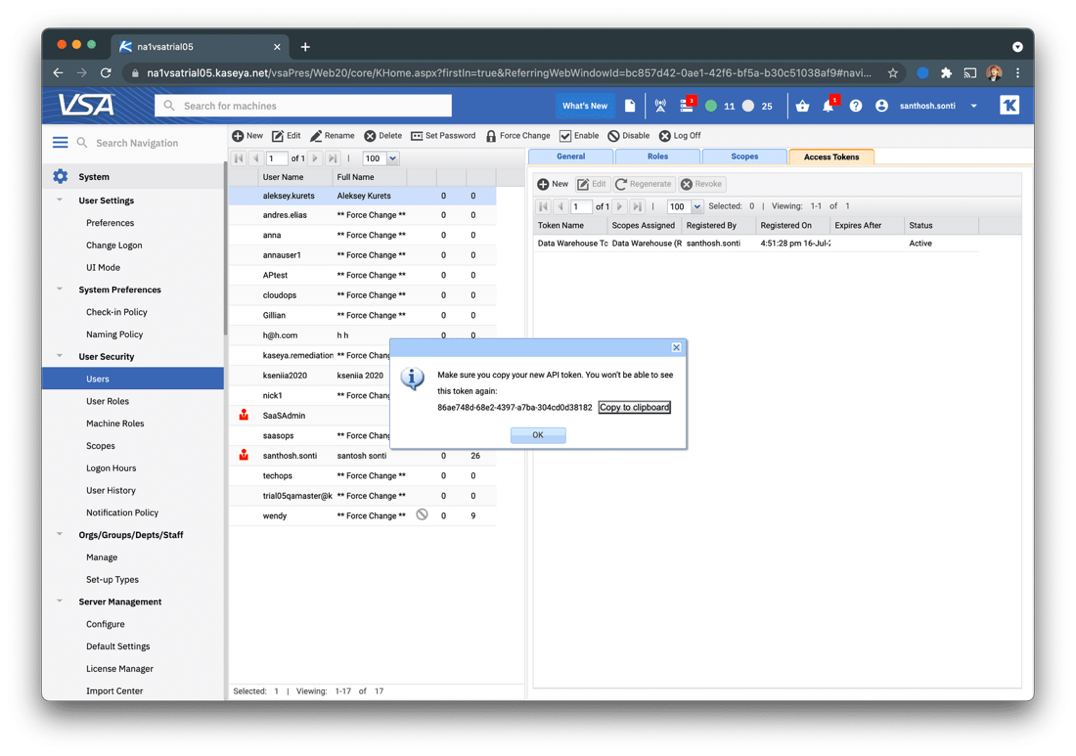
Task: Open a new browser tab
Action: coord(305,47)
